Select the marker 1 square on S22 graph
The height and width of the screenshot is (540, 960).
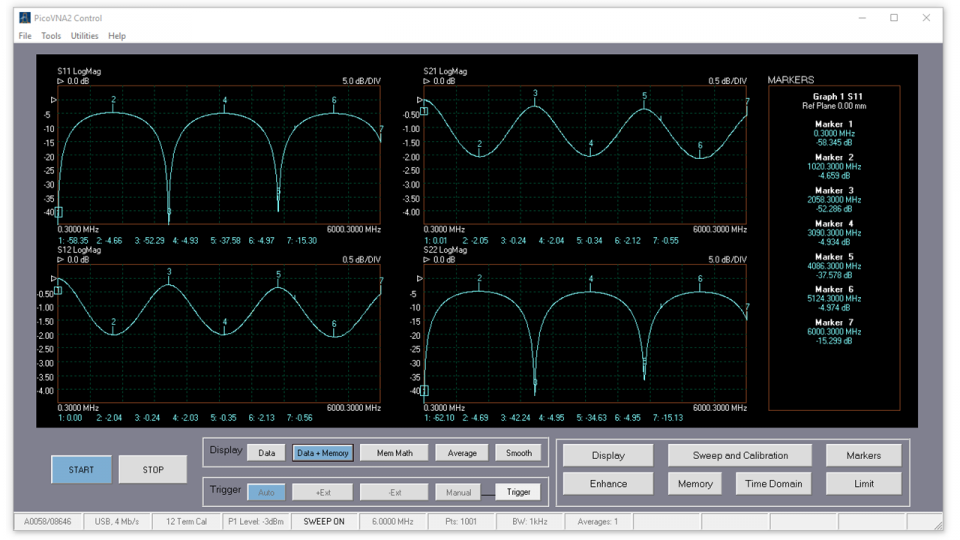[424, 391]
